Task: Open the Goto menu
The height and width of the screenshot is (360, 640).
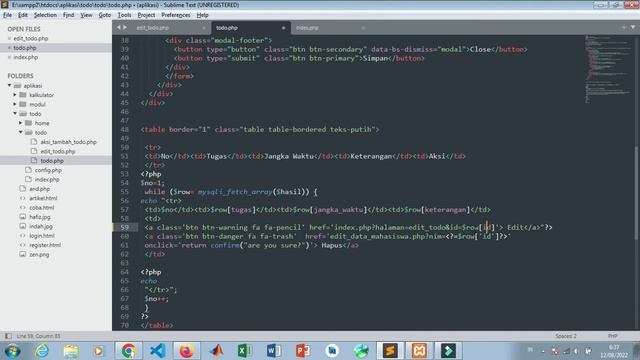Action: click(104, 15)
